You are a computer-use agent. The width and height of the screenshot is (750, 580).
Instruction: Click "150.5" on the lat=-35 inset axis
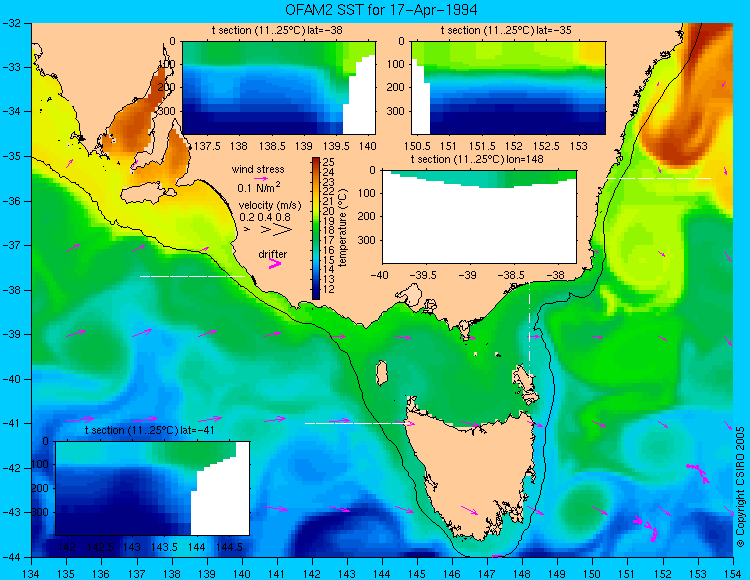(418, 146)
